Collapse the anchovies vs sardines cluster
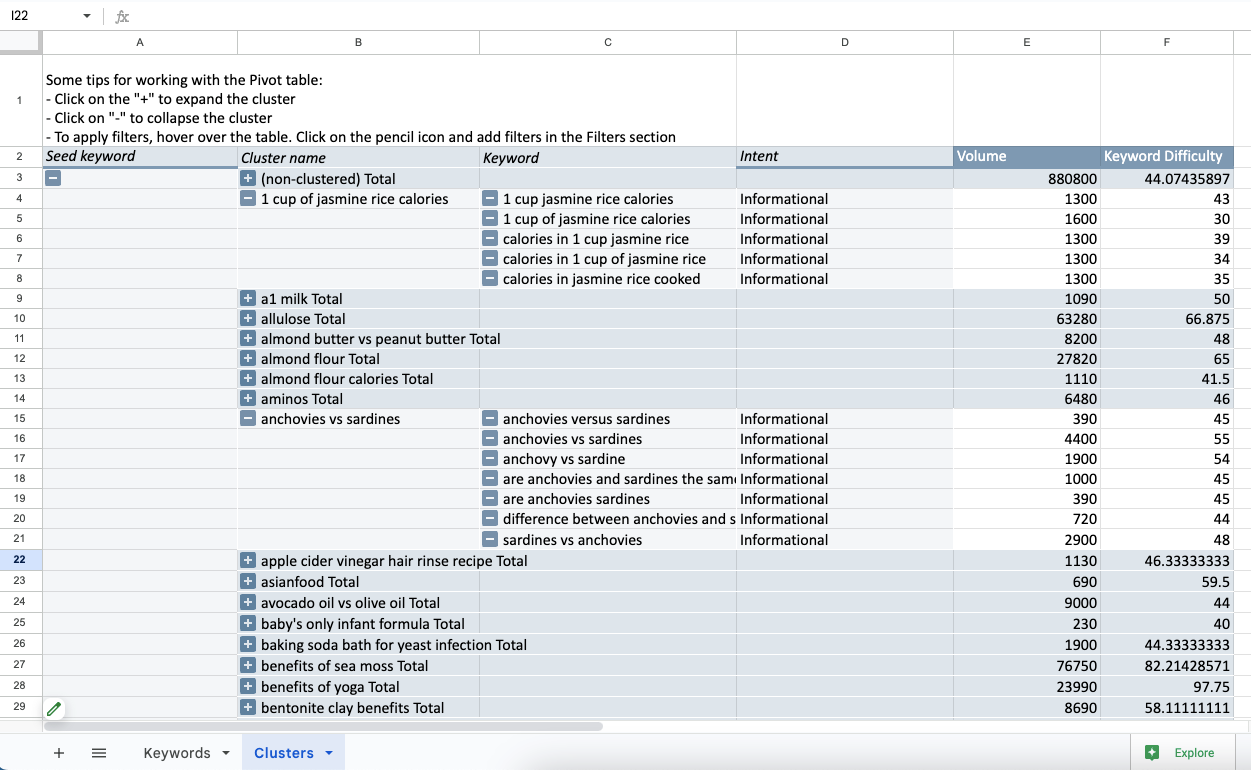 coord(248,418)
